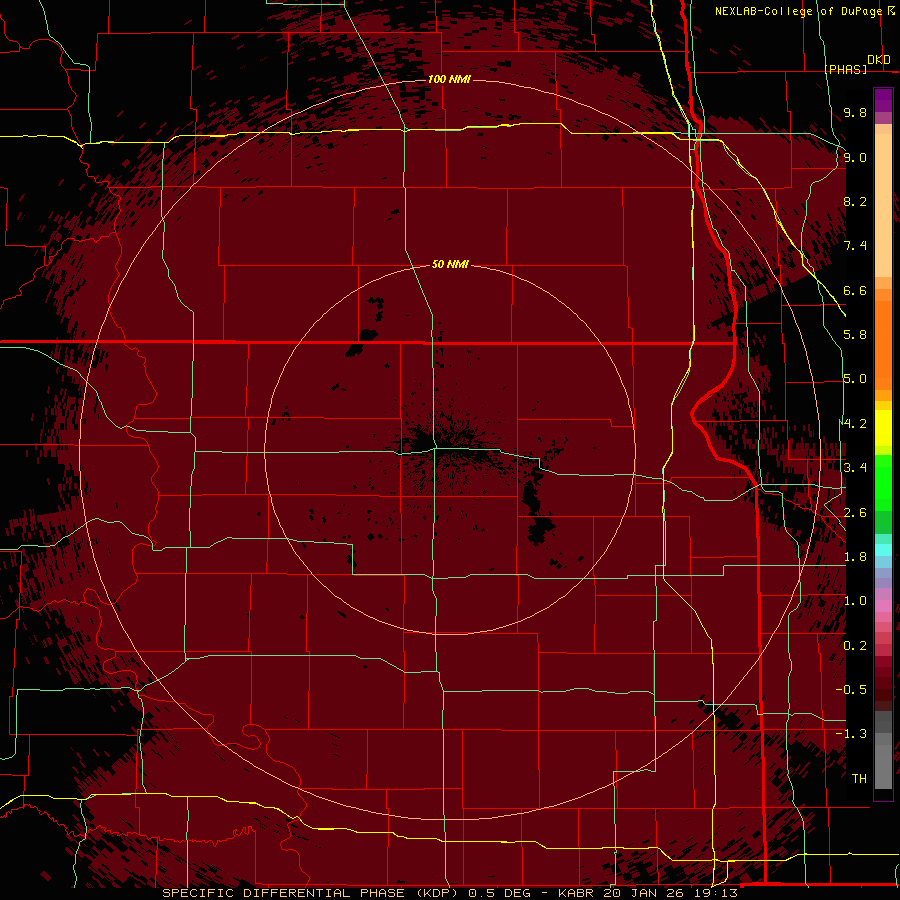Click the 0.2 value on the legend
The height and width of the screenshot is (900, 900).
tap(855, 646)
